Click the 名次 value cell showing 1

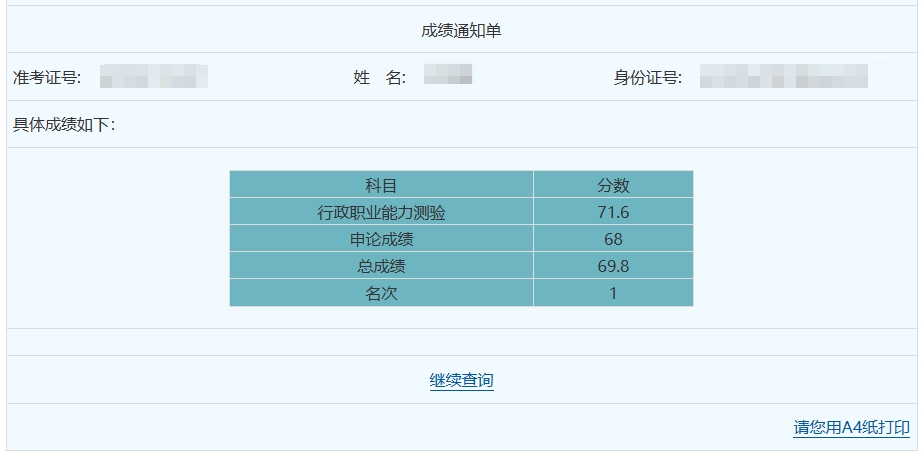coord(613,293)
